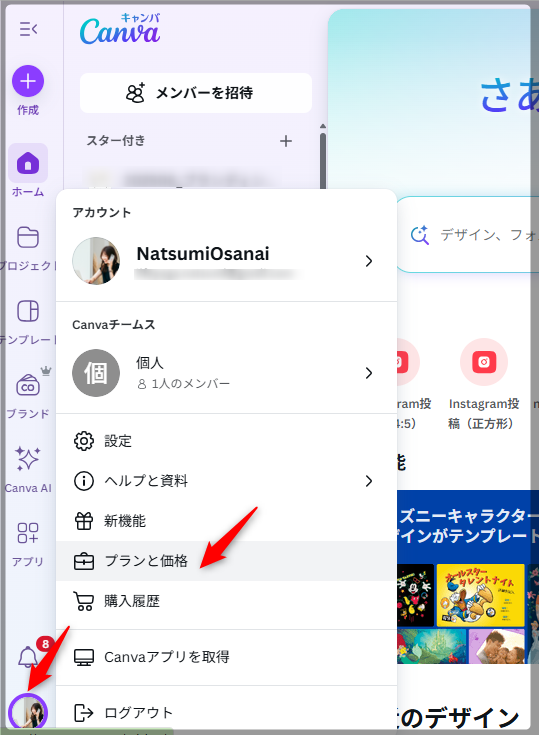Open 新機能 menu item
Screen dimensions: 539x735
226,521
